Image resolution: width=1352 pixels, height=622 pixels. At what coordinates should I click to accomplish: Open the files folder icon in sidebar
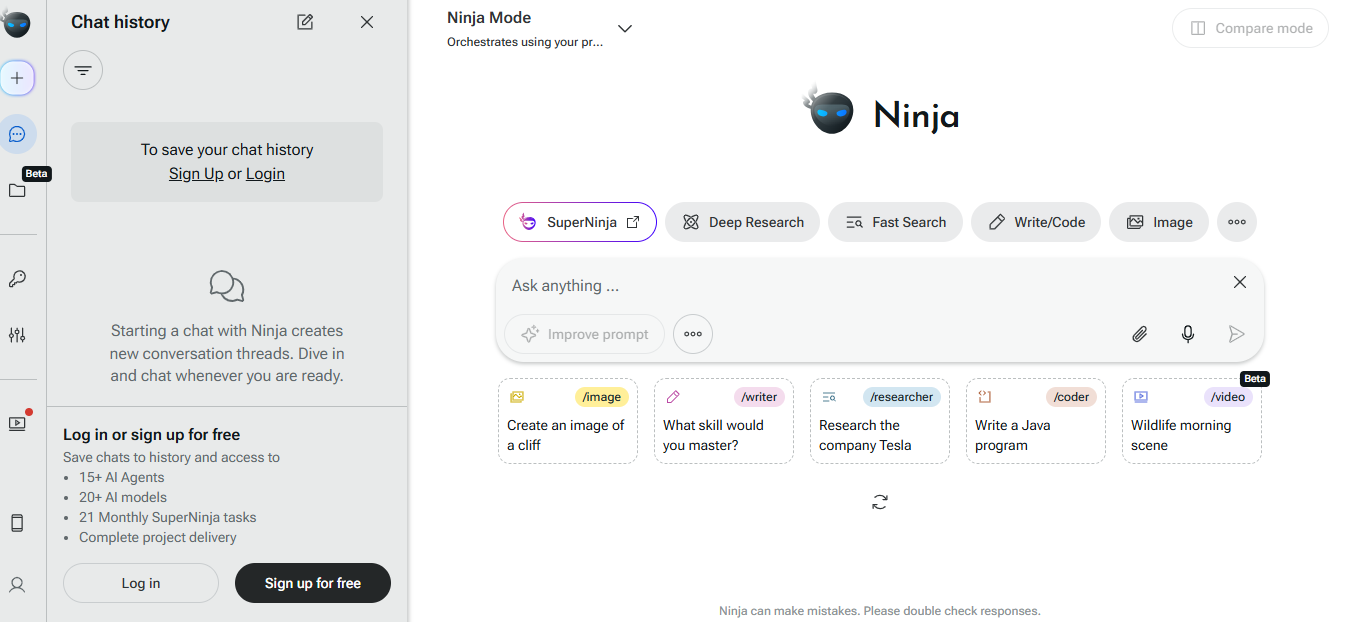point(17,190)
